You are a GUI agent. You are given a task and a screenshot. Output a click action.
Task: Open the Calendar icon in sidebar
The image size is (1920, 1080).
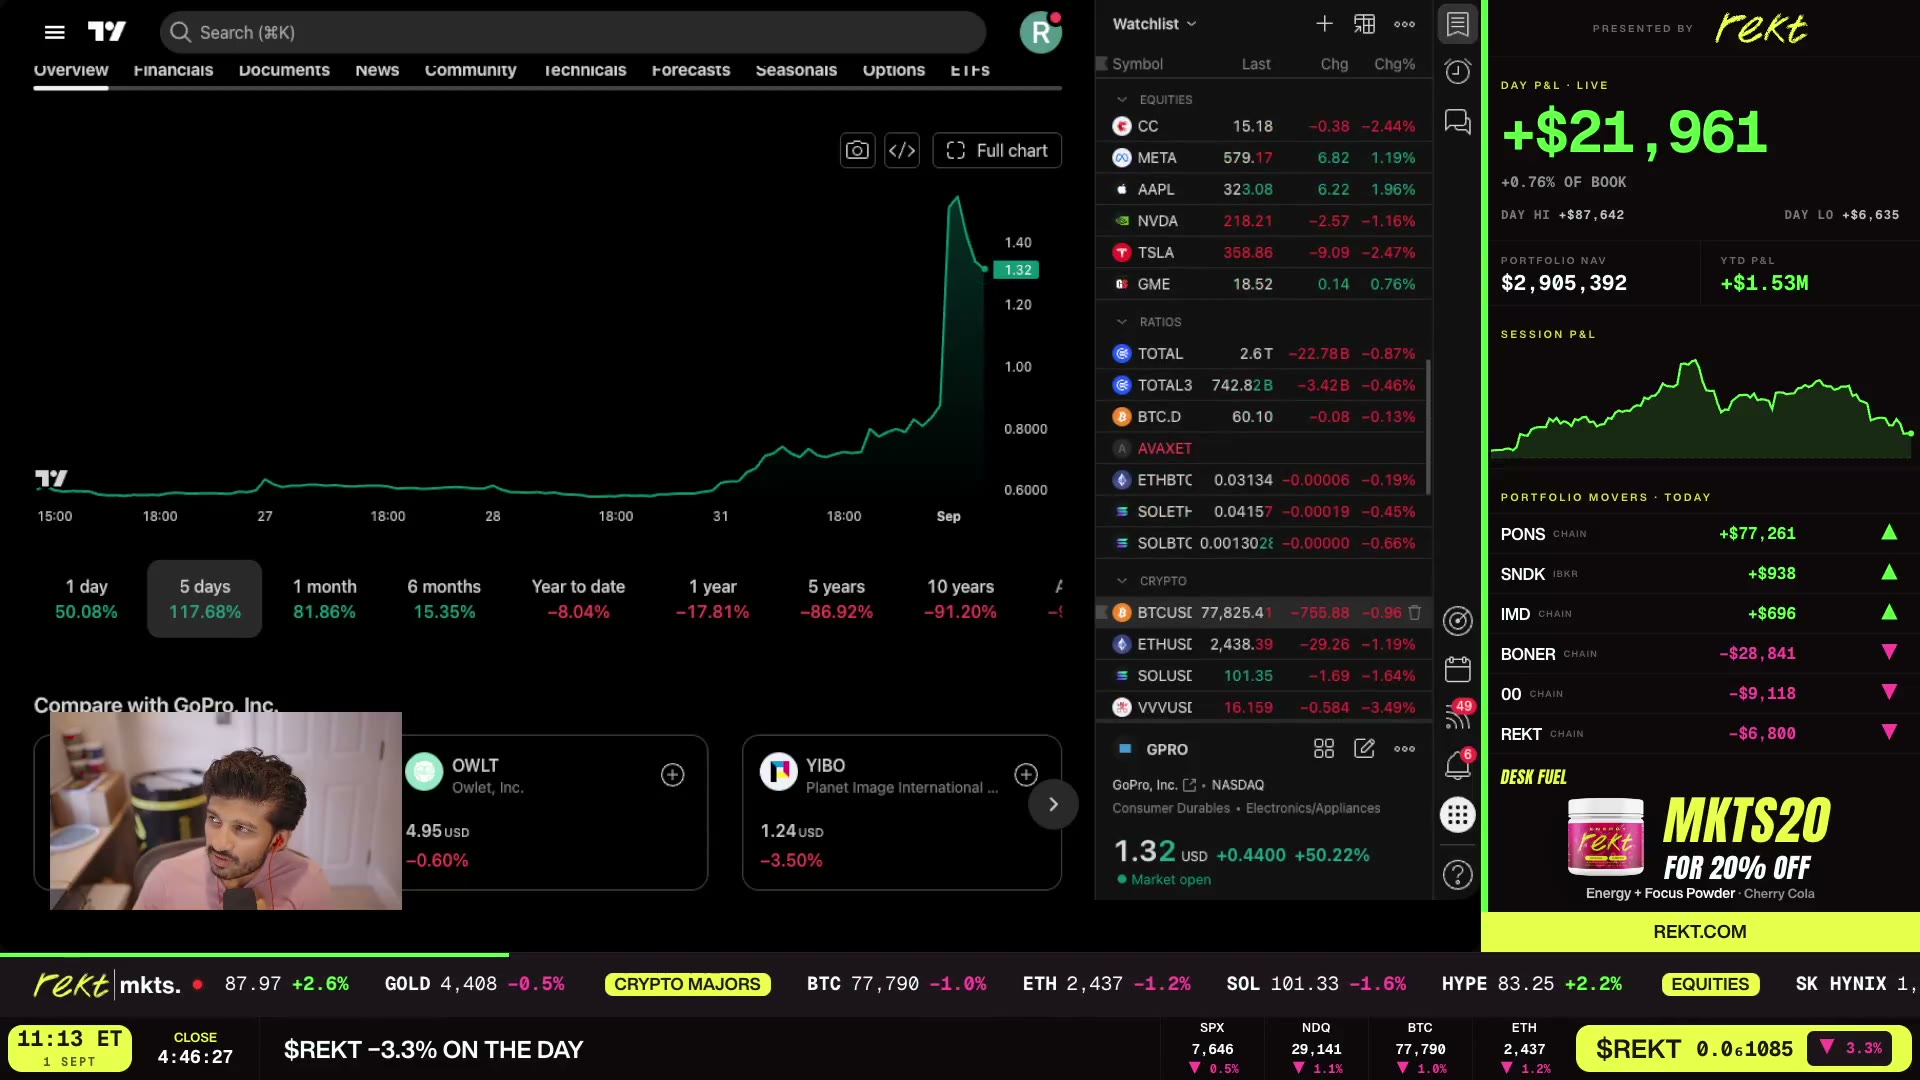click(x=1457, y=669)
